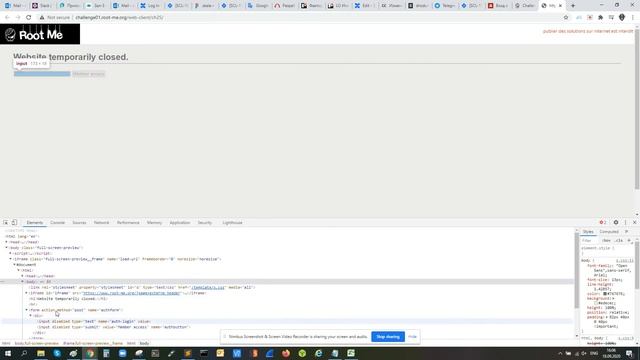Expand the script node

pyautogui.click(x=11, y=253)
